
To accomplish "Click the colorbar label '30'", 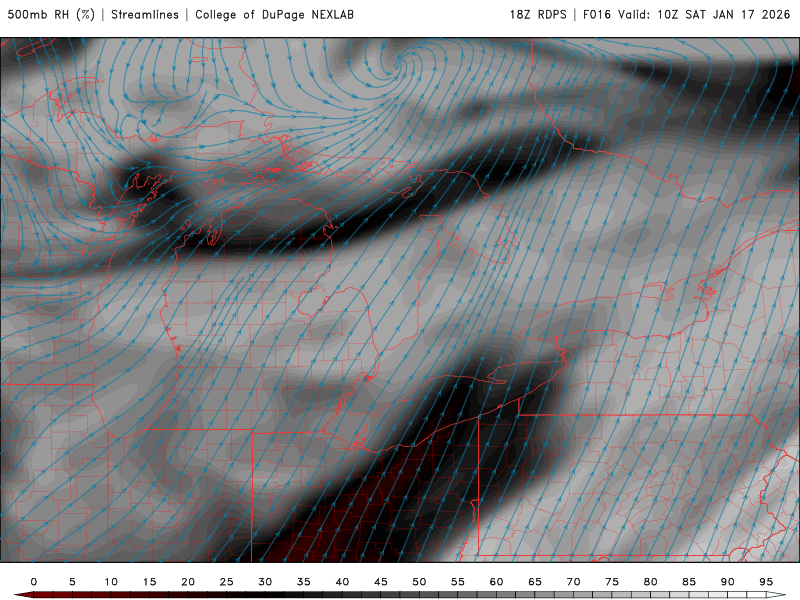I will 265,582.
